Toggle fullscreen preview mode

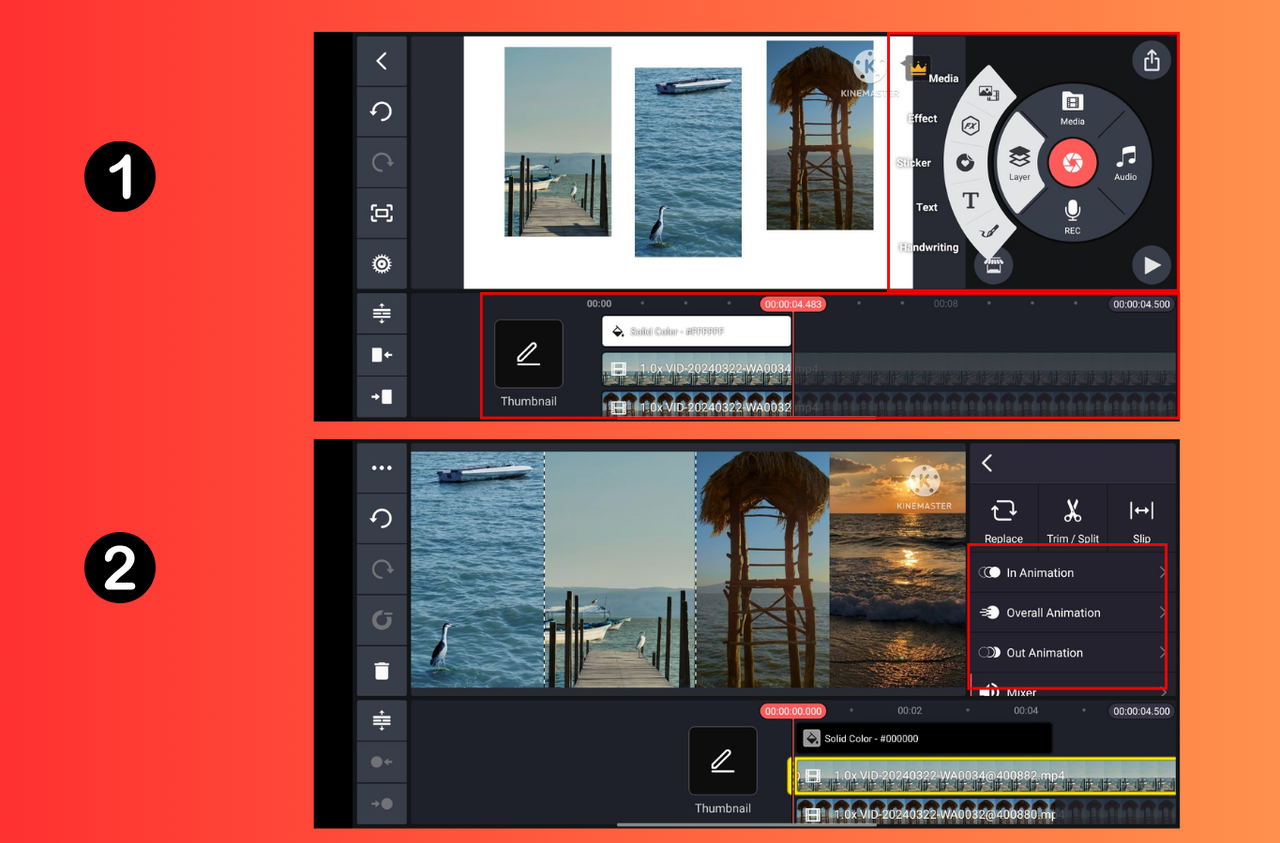pos(381,213)
